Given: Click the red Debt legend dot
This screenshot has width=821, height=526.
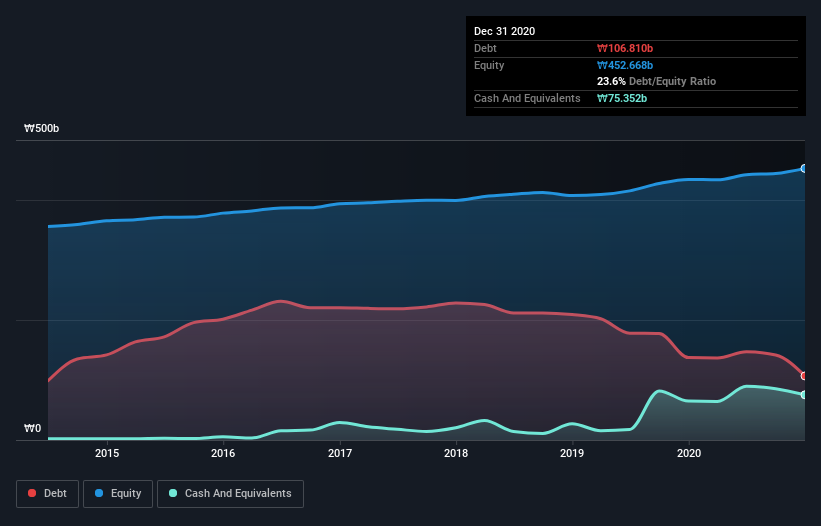Looking at the screenshot, I should [32, 493].
